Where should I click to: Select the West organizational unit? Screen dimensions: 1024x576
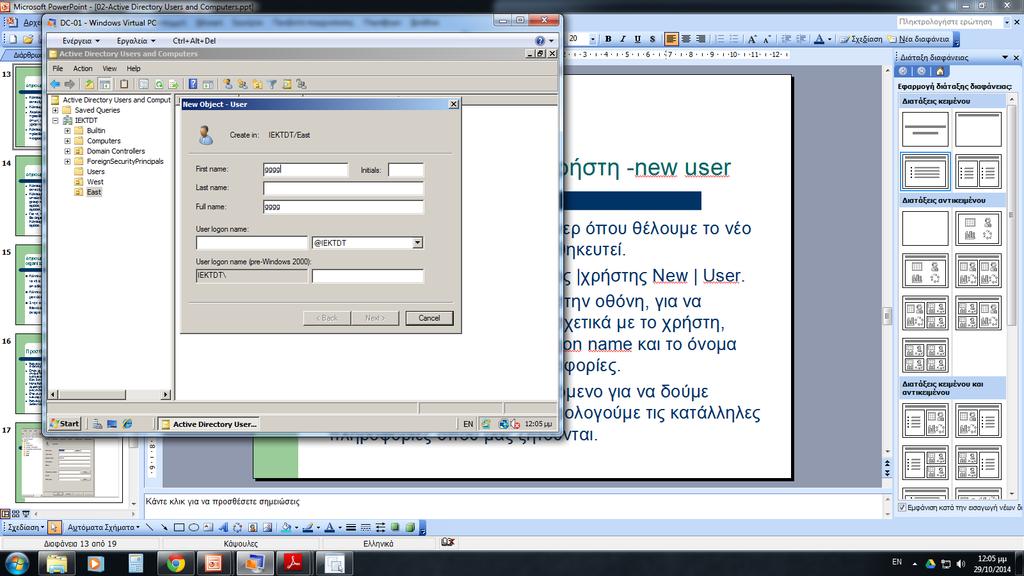point(95,182)
